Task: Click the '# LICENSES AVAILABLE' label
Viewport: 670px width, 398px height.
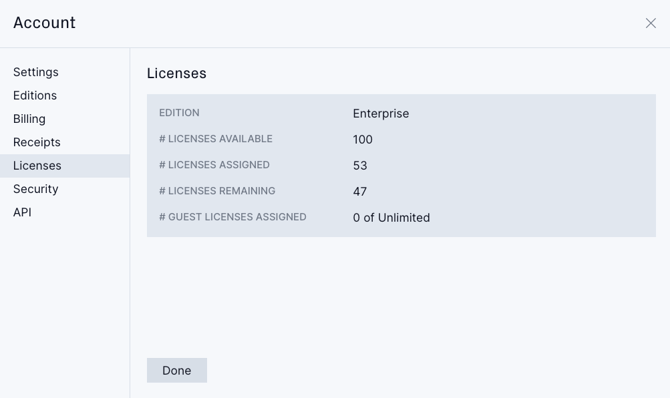Action: tap(216, 139)
